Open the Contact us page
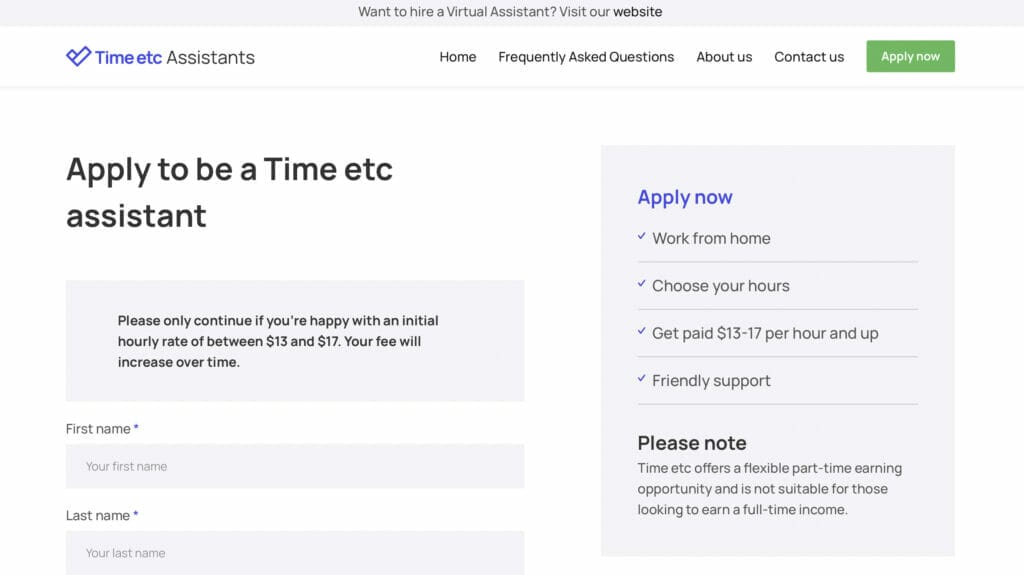 click(x=809, y=57)
